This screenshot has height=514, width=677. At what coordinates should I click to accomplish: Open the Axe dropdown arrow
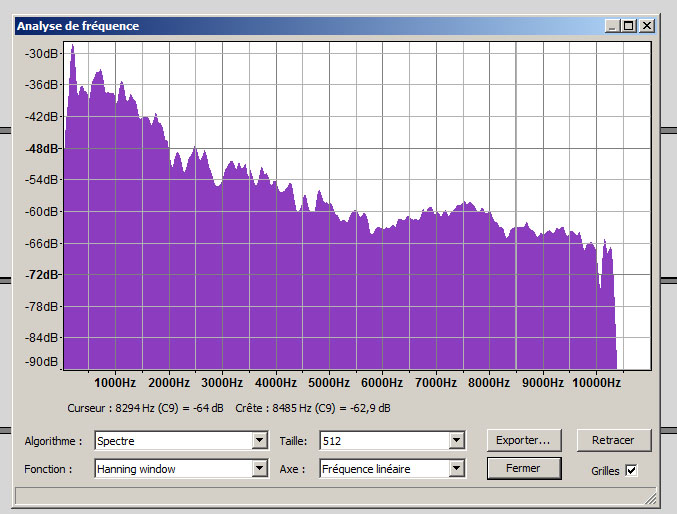pyautogui.click(x=456, y=468)
